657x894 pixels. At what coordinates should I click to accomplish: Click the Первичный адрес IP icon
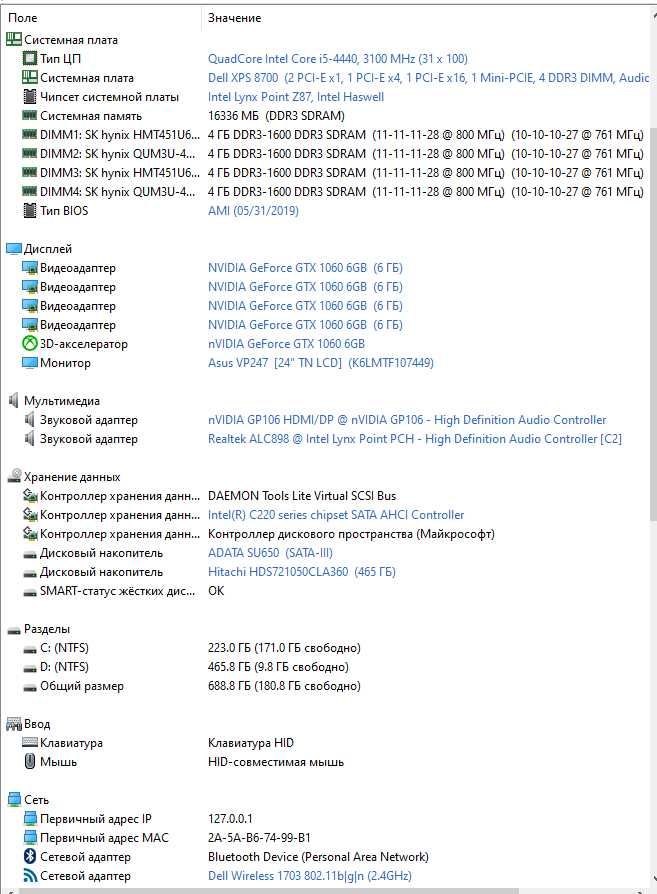[30, 819]
